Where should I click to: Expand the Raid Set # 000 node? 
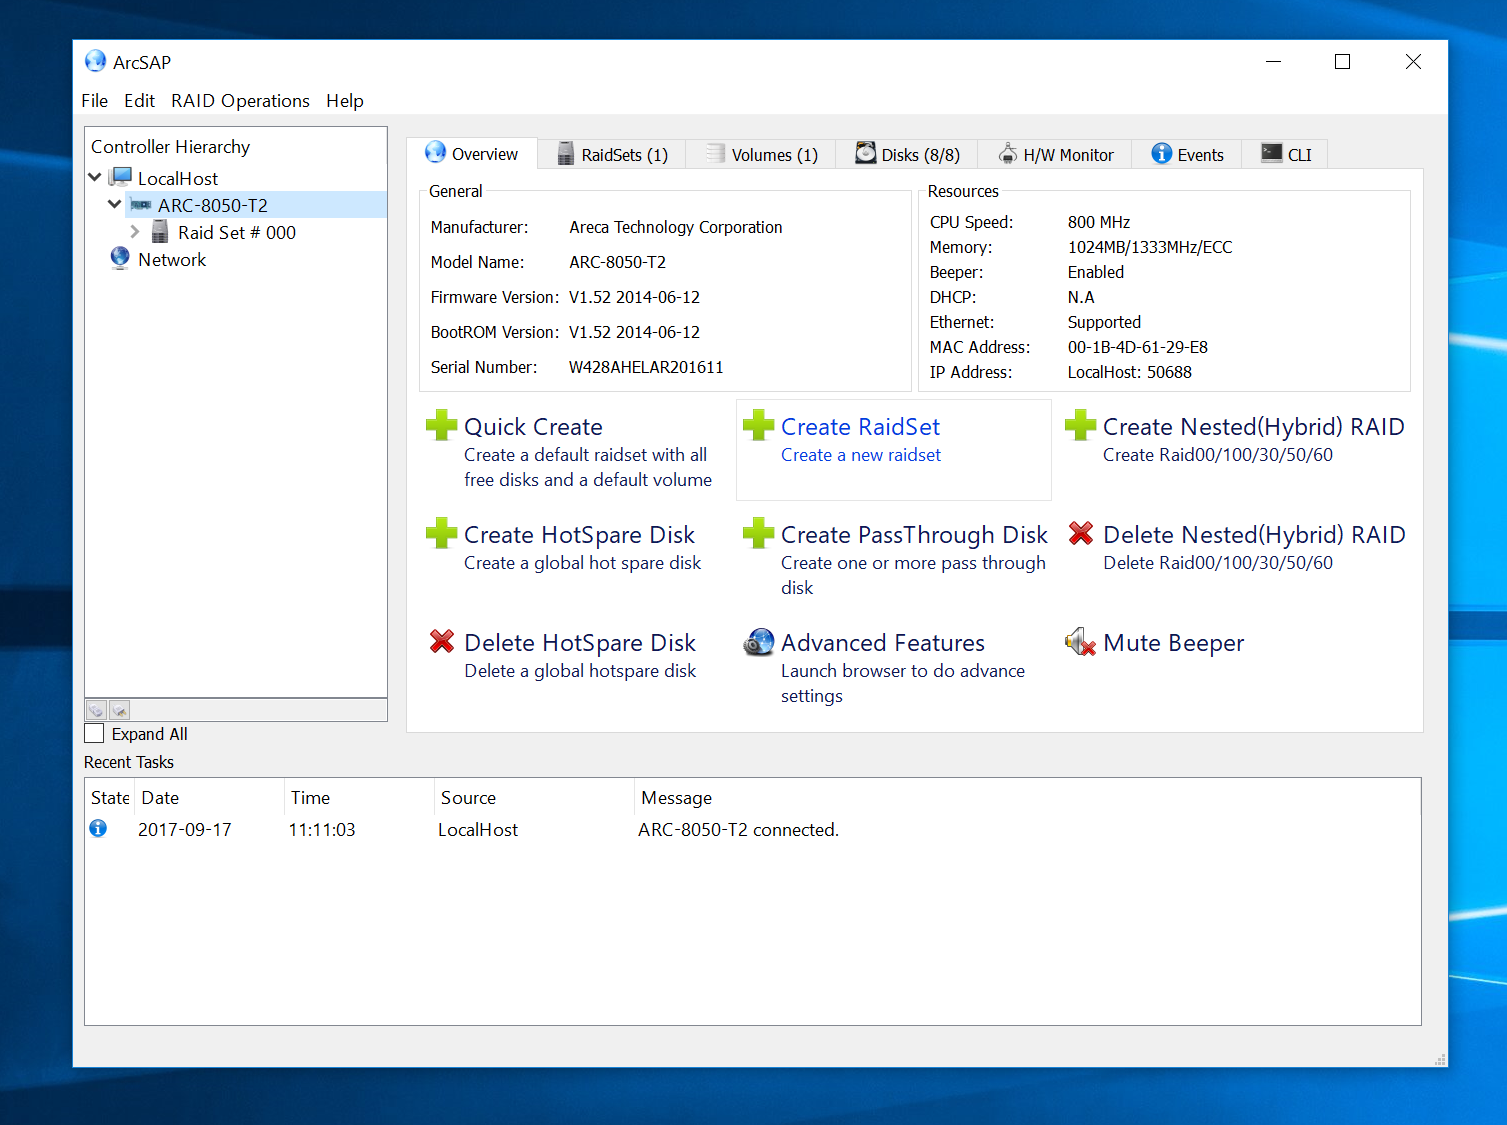(x=135, y=232)
